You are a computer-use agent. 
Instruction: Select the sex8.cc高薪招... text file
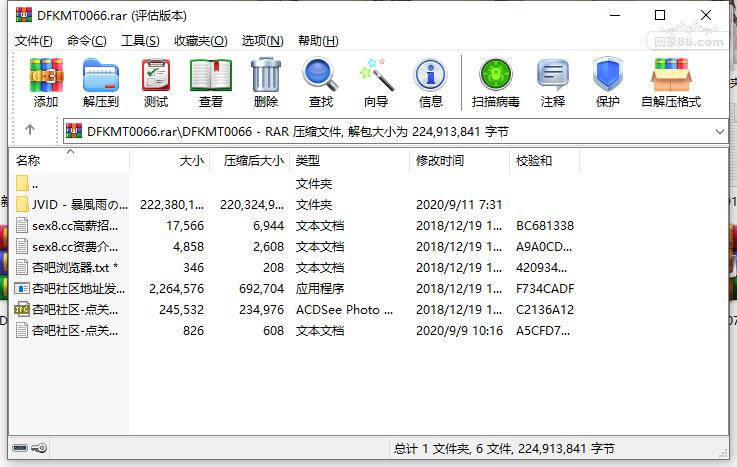point(75,226)
